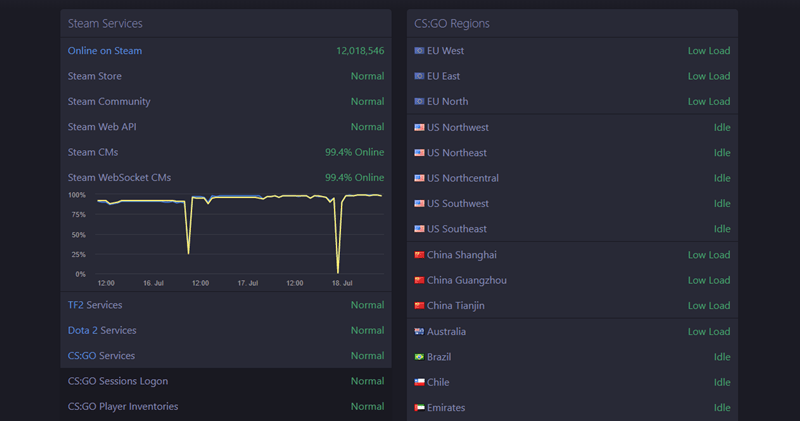Click the US Southwest flag icon

click(419, 204)
